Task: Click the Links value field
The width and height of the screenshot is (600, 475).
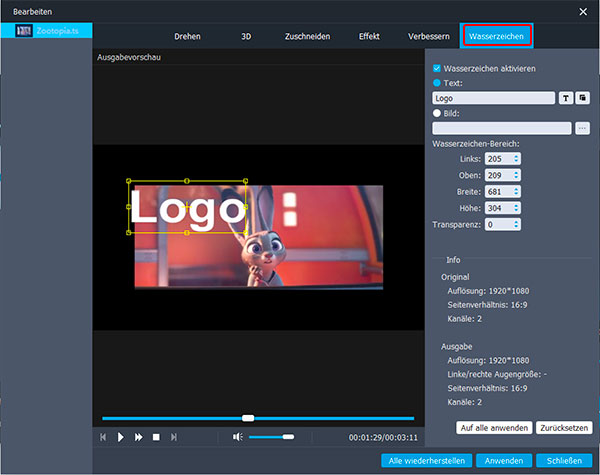Action: tap(499, 159)
